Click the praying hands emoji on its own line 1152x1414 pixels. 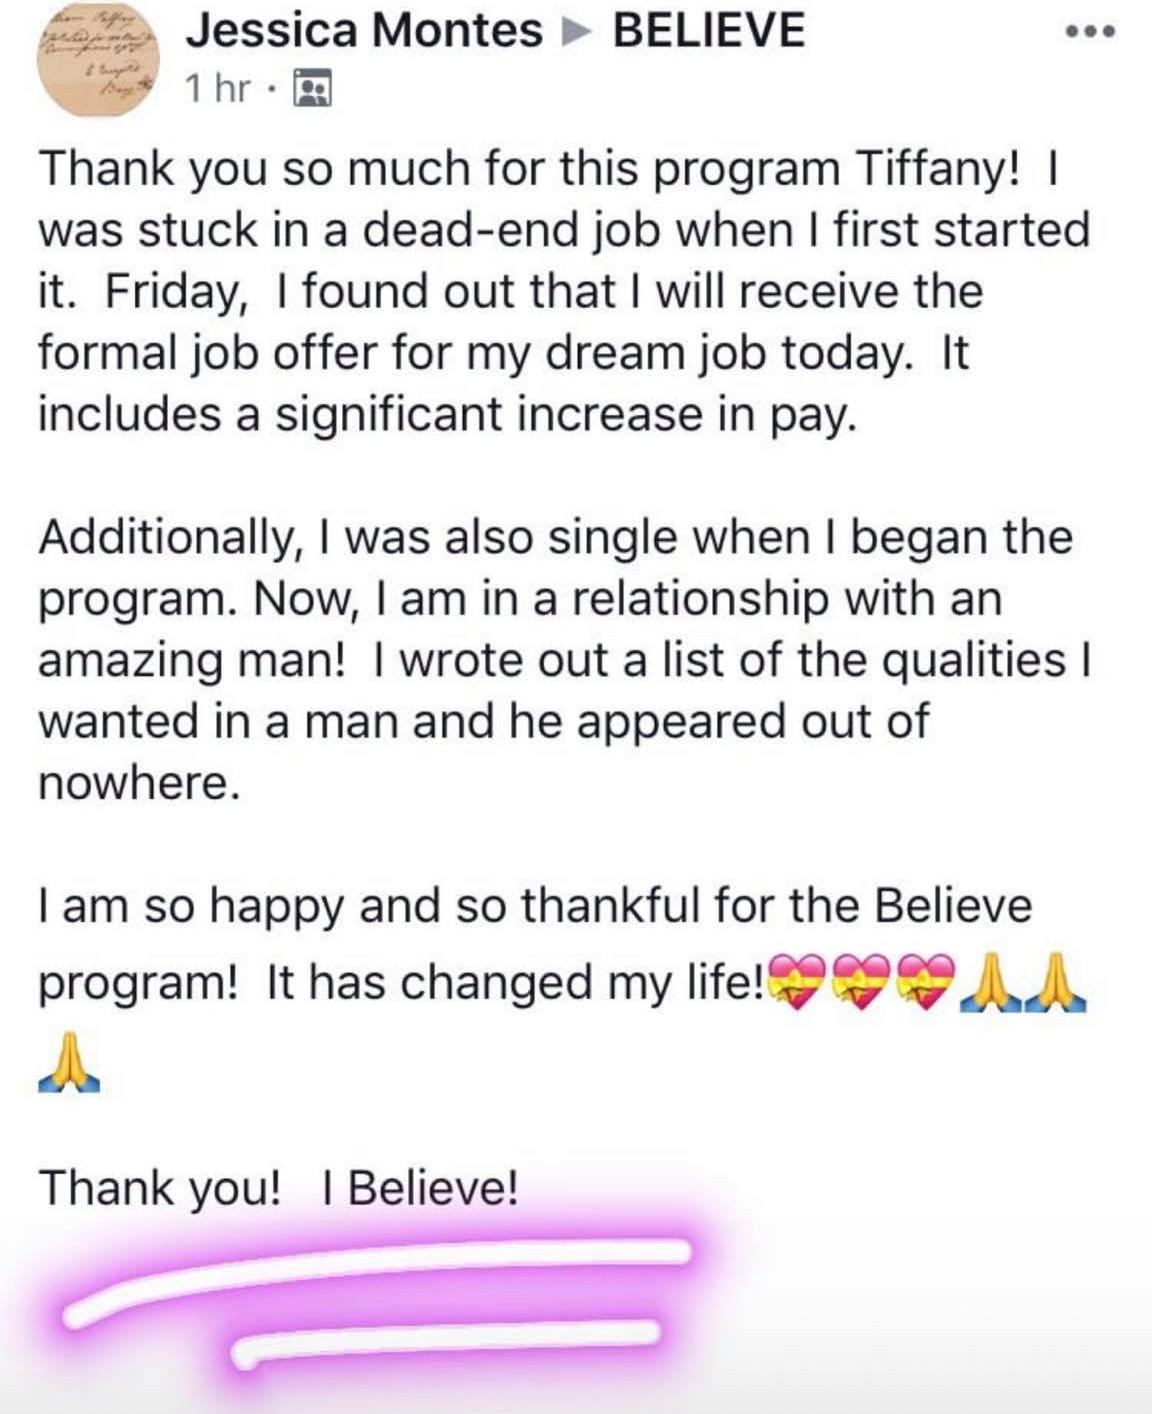[69, 1064]
